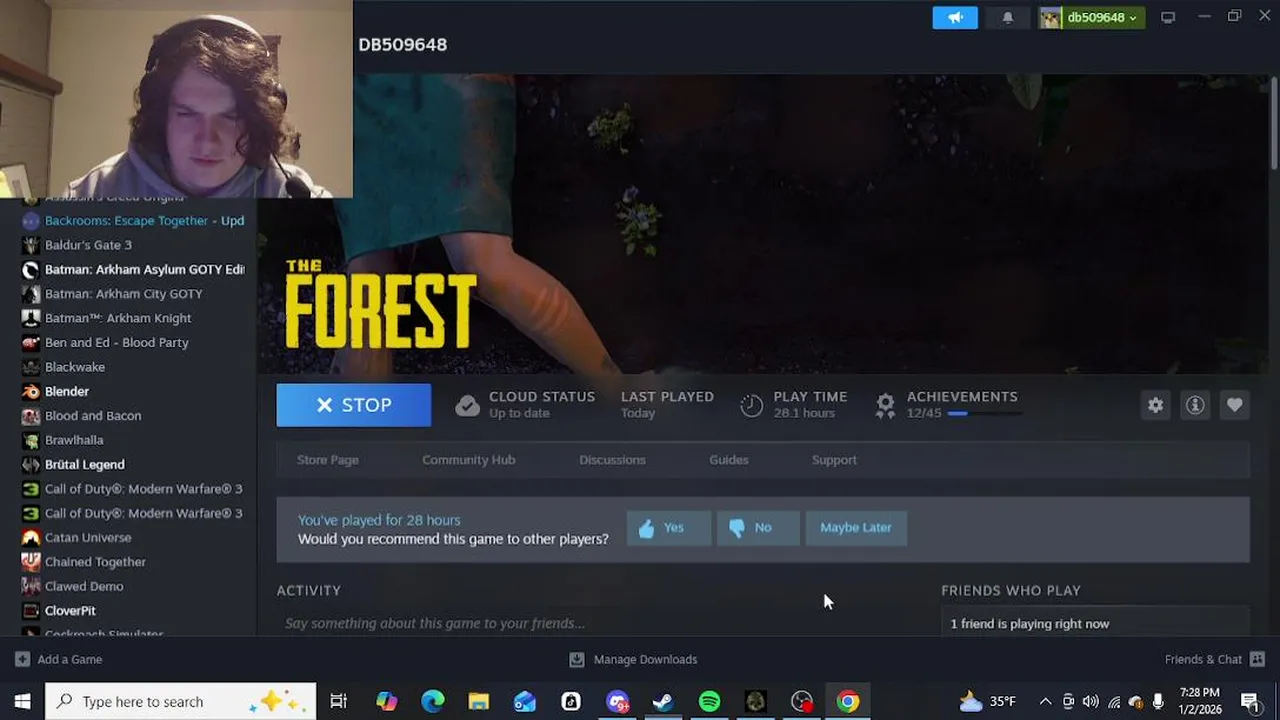Open The Forest game settings gear
The width and height of the screenshot is (1280, 720).
pyautogui.click(x=1155, y=405)
